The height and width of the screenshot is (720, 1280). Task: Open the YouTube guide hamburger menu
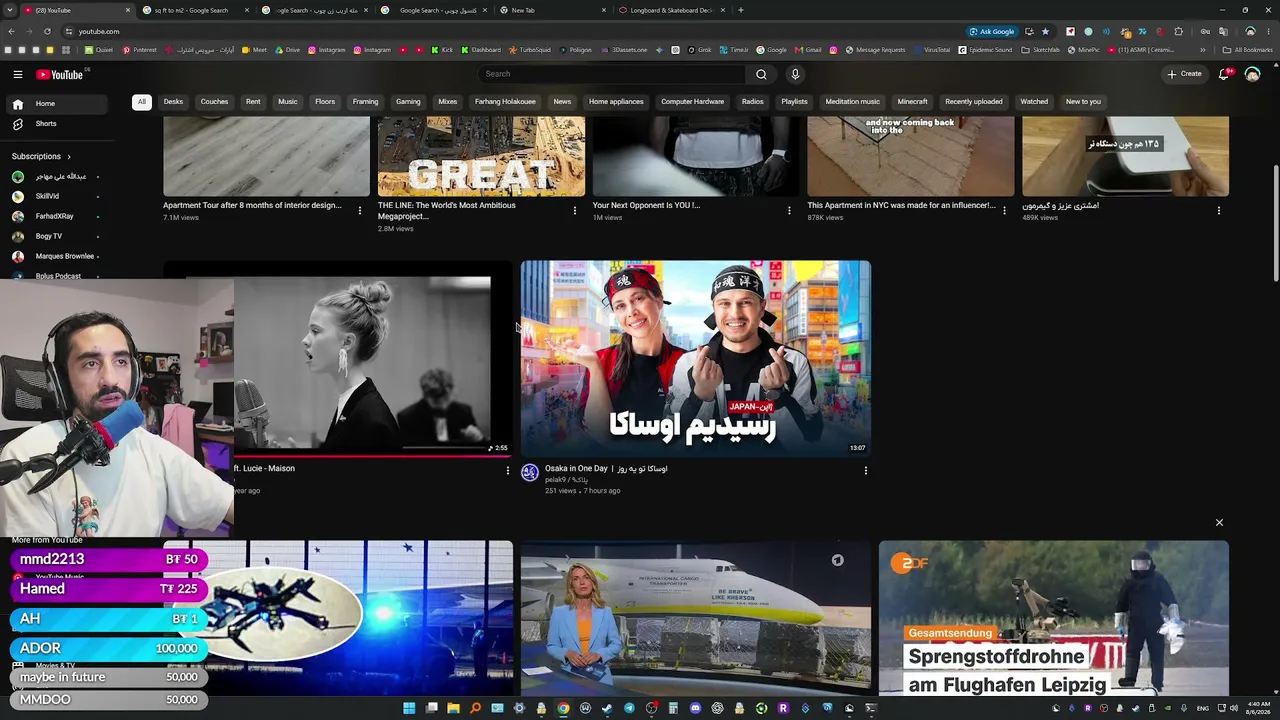pyautogui.click(x=17, y=74)
